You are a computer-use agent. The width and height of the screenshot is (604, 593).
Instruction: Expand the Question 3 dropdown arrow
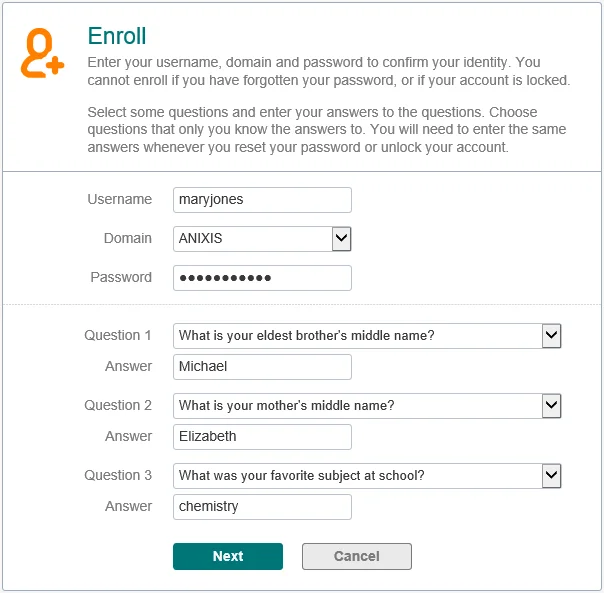[x=551, y=476]
